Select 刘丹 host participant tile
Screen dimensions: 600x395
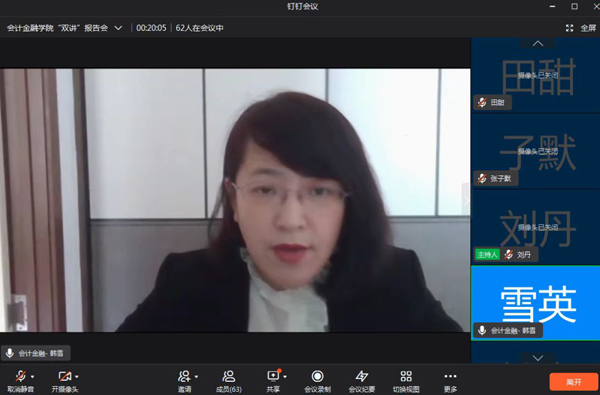pyautogui.click(x=535, y=227)
